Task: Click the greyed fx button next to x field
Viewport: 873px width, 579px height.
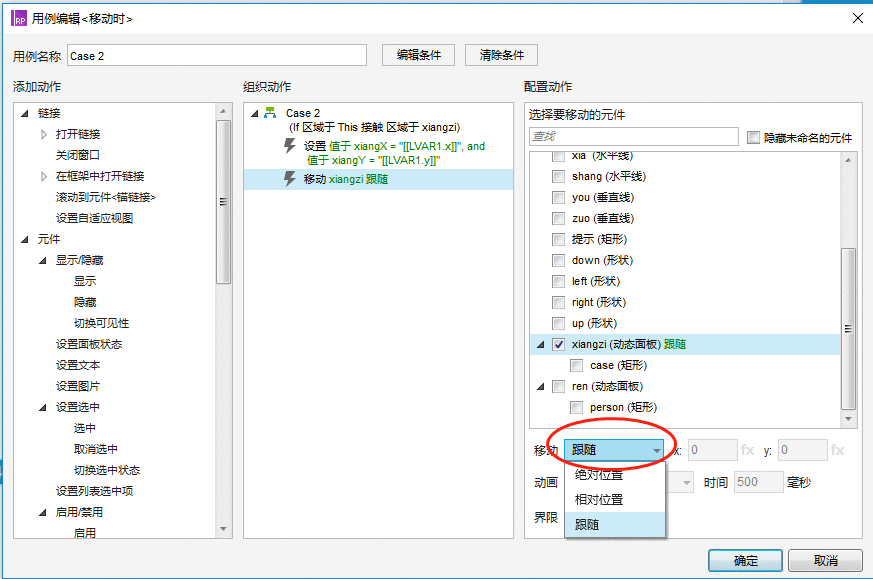Action: [748, 450]
